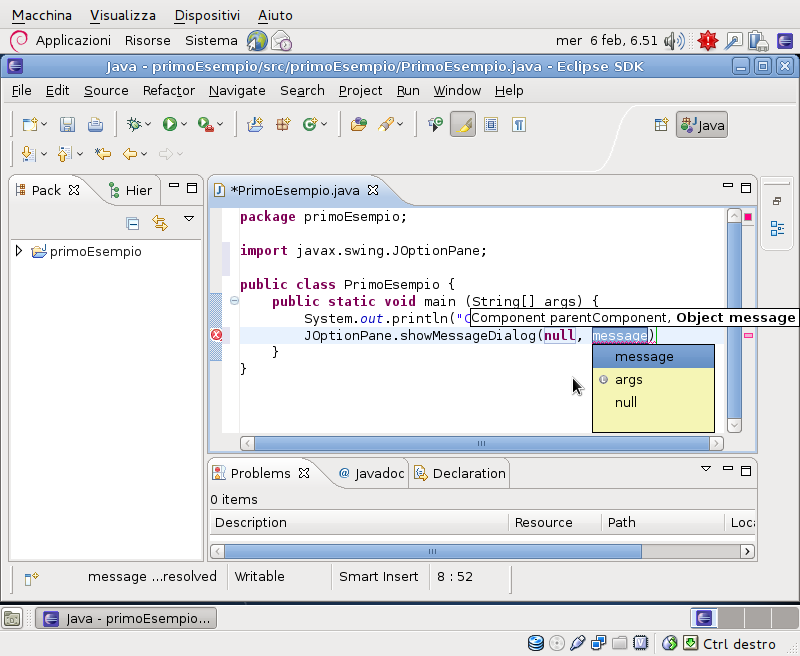
Task: Open the Problems view menu triangle
Action: [x=706, y=468]
